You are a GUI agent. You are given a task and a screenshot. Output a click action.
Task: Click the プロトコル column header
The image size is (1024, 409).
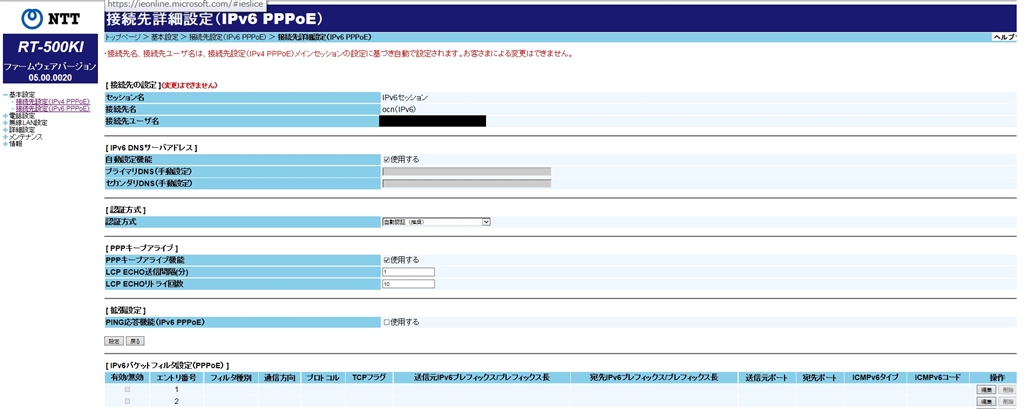pos(323,378)
